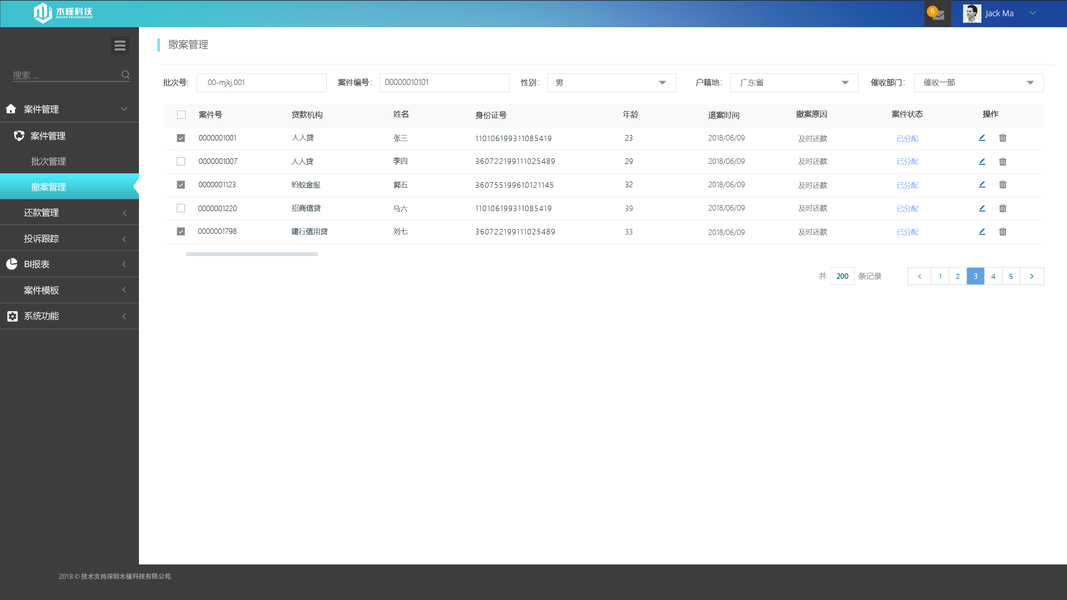Edit row 0000001007 with pencil icon

(982, 162)
